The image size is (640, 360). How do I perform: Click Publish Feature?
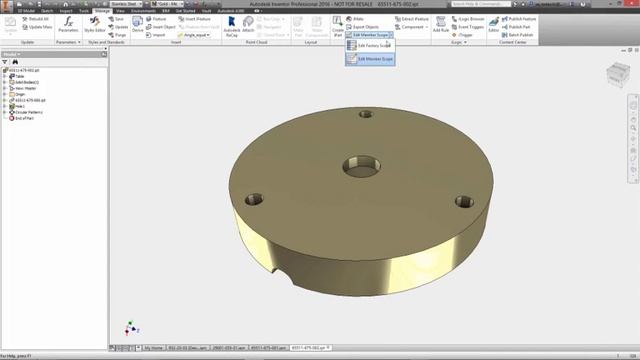[519, 19]
